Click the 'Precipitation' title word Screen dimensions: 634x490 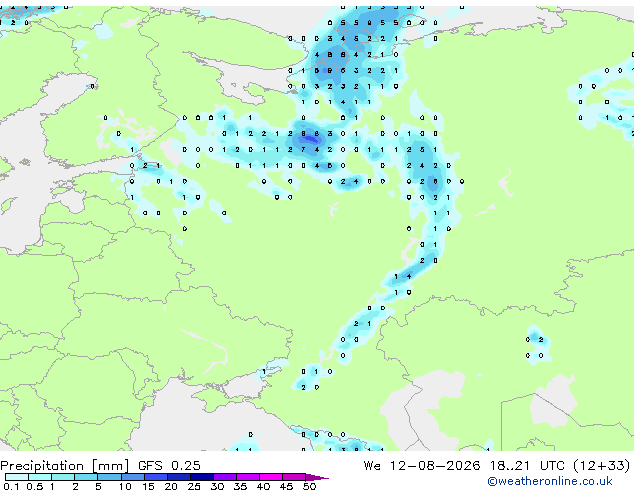[42, 466]
